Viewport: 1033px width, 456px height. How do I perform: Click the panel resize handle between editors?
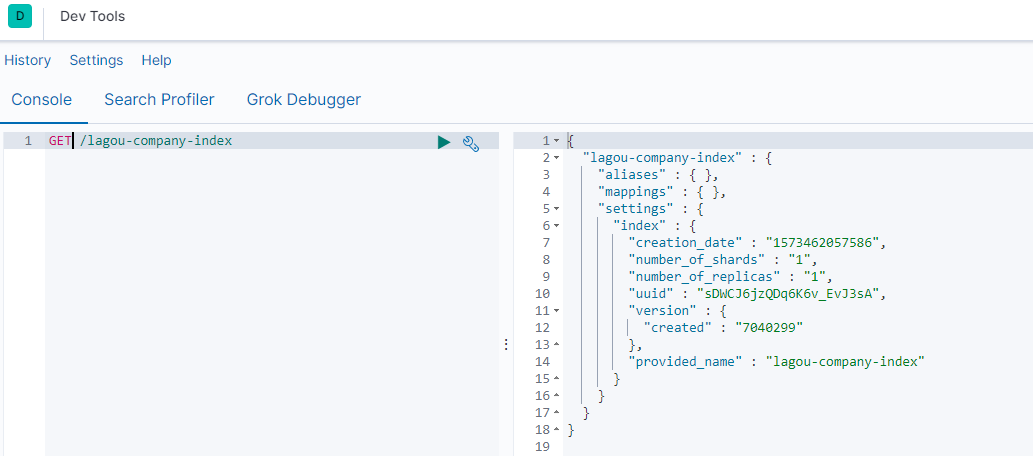coord(506,344)
